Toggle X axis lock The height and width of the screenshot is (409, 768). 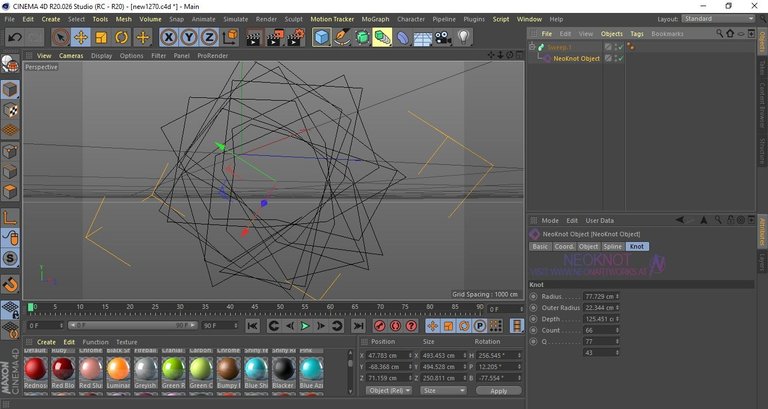pyautogui.click(x=168, y=37)
